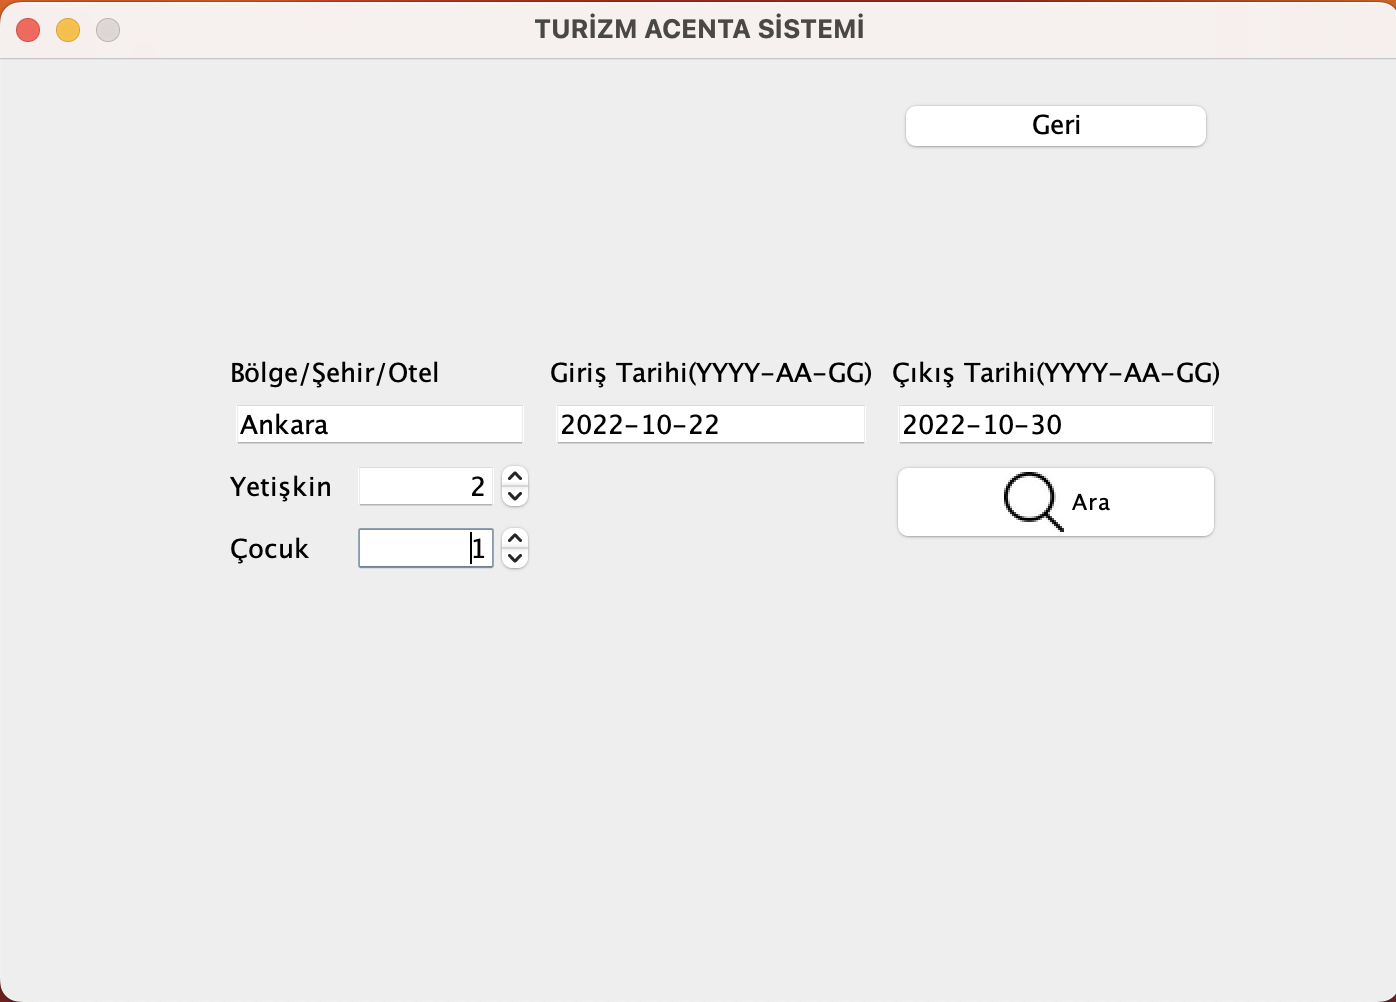Viewport: 1396px width, 1002px height.
Task: Select the Yetişkin number field showing 2
Action: tap(425, 486)
